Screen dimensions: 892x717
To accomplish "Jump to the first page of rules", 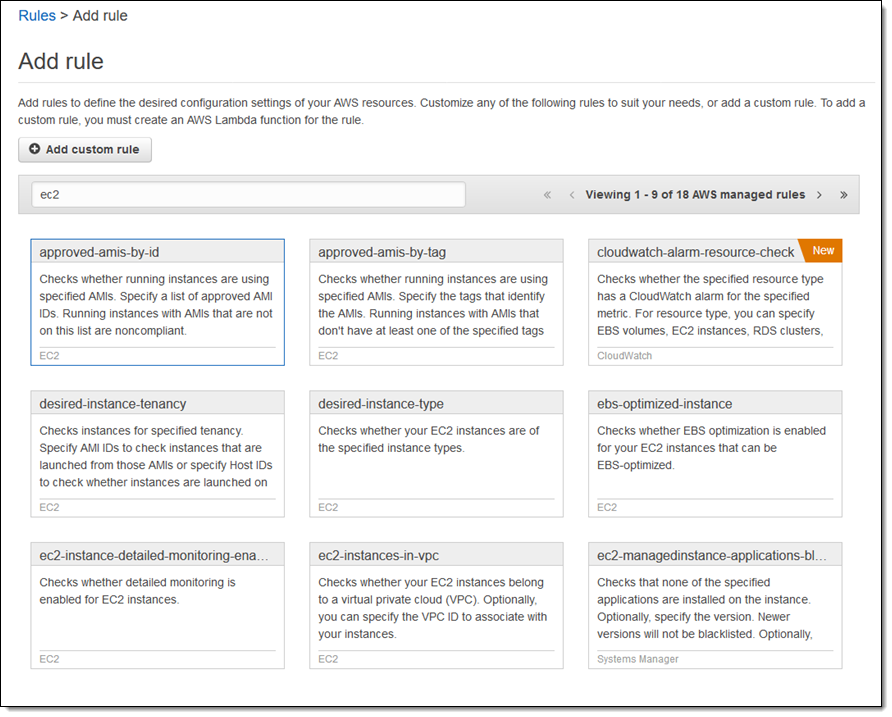I will tap(547, 195).
